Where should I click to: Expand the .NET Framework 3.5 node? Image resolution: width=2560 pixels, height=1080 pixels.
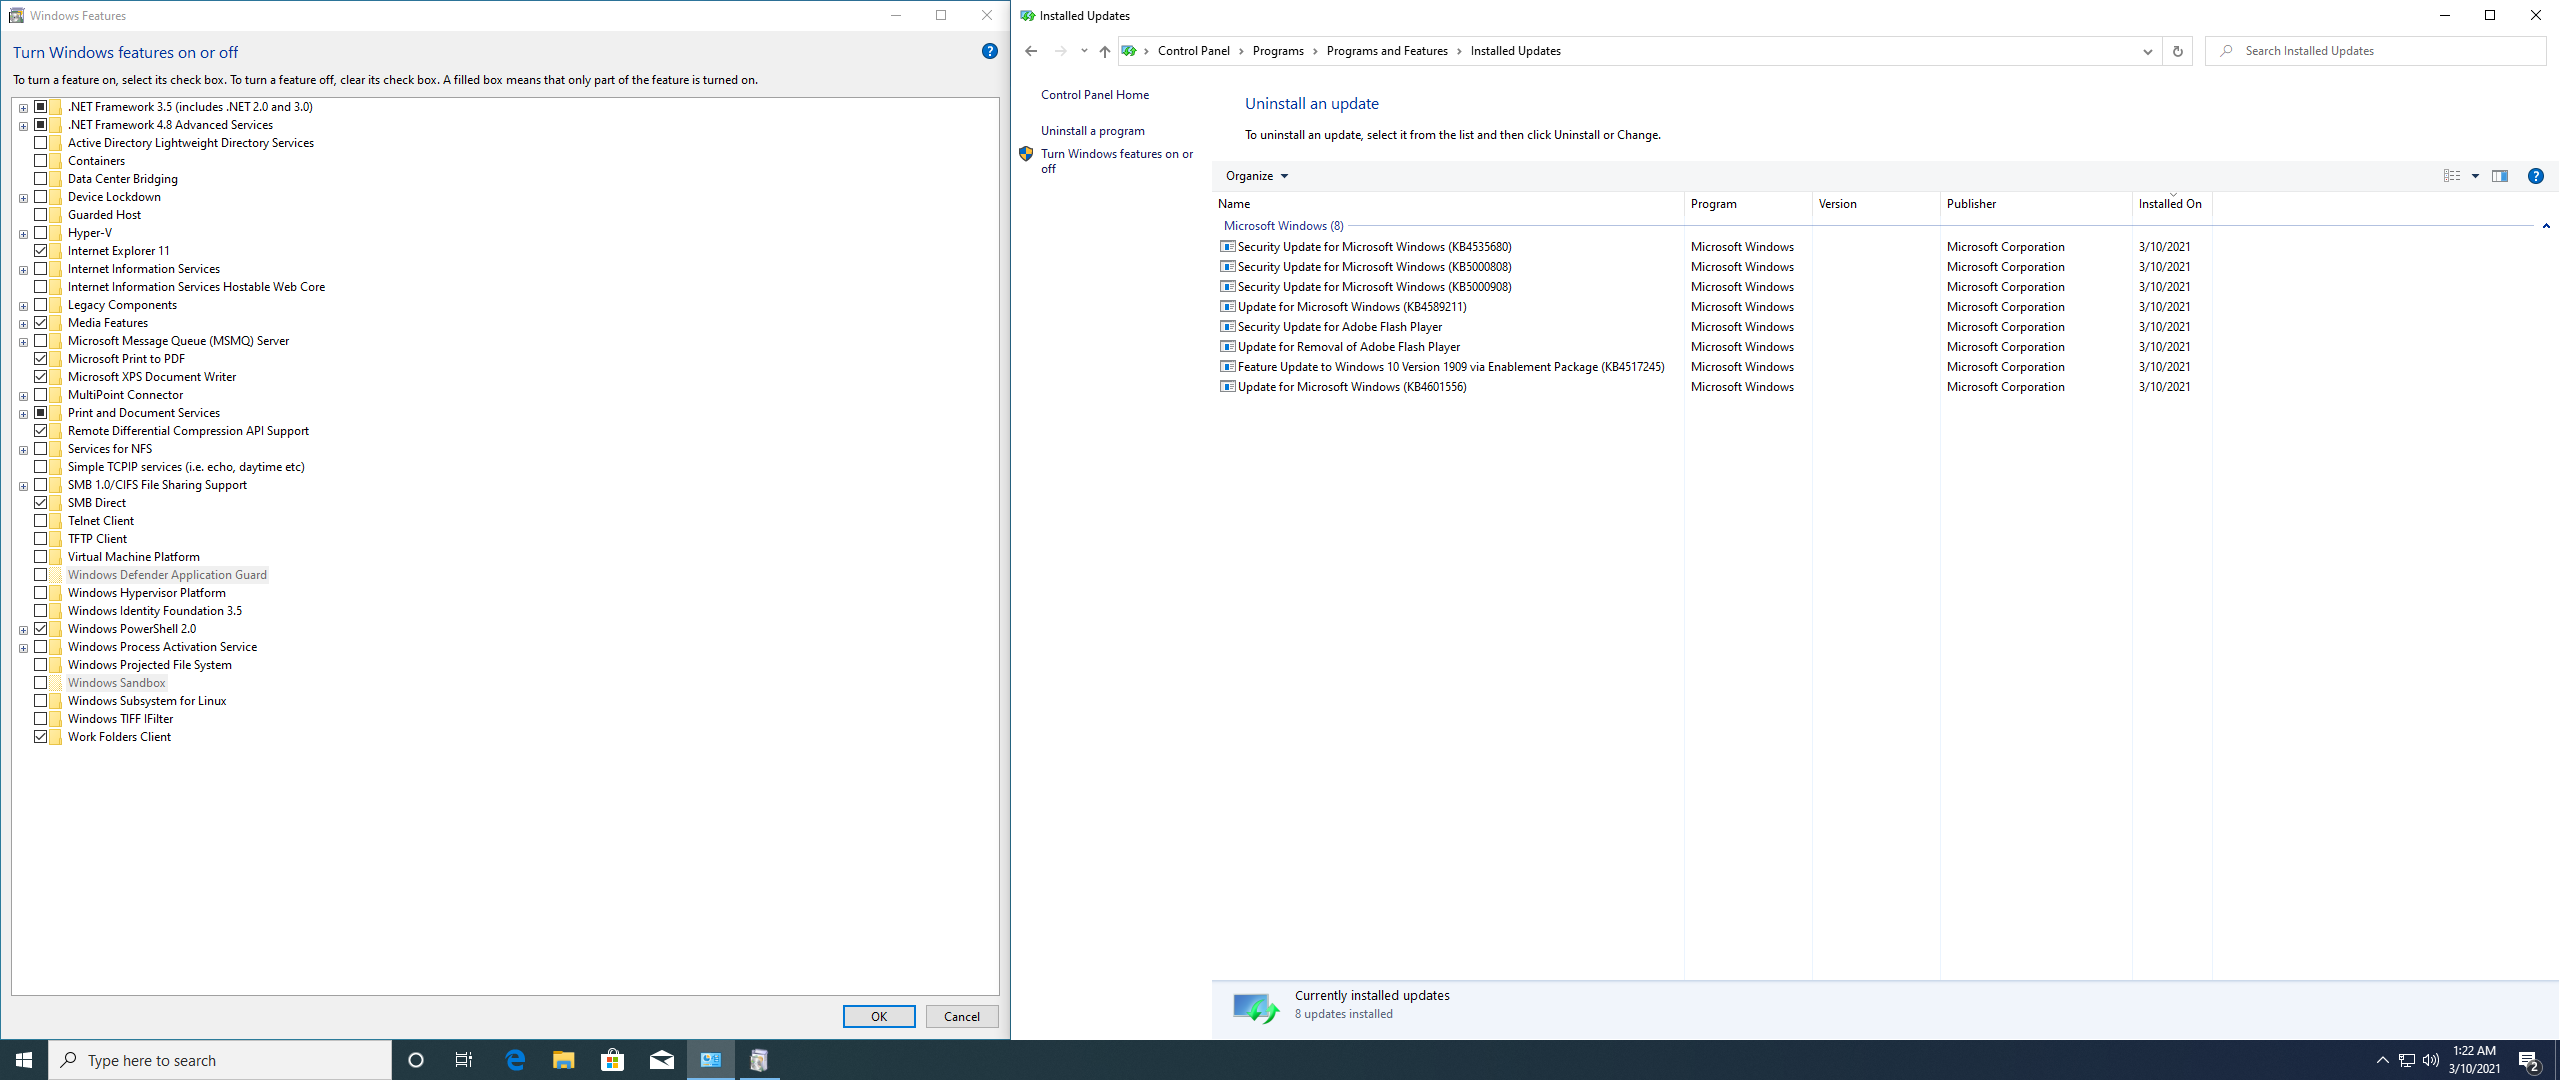click(23, 108)
